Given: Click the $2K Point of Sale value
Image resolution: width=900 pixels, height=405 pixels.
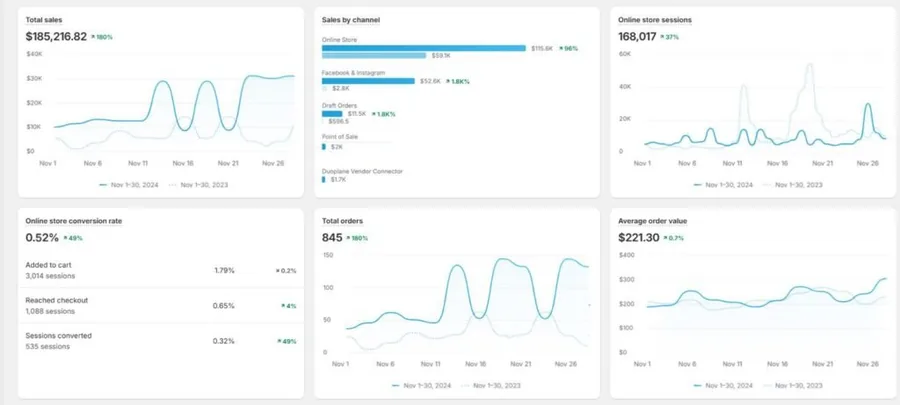Looking at the screenshot, I should click(337, 147).
